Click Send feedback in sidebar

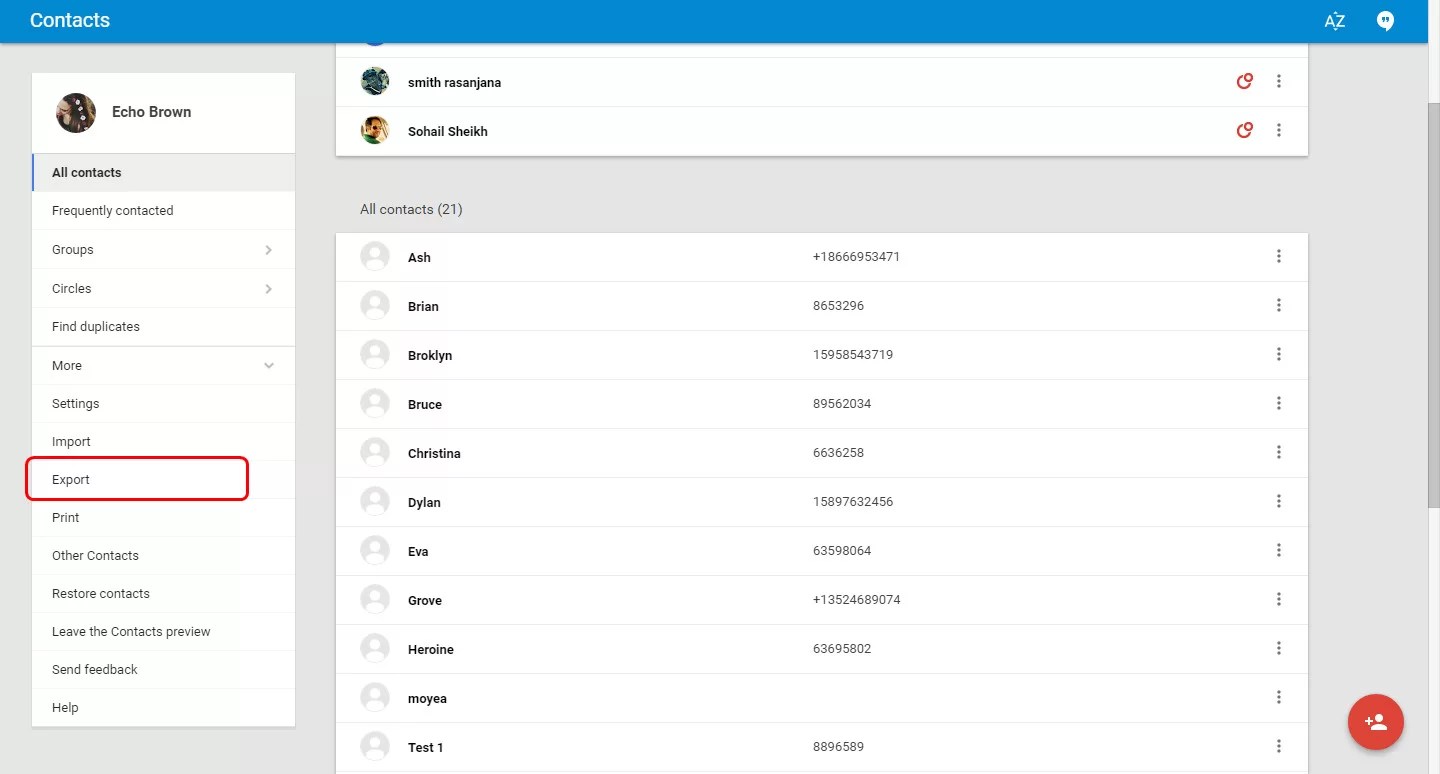pyautogui.click(x=164, y=670)
